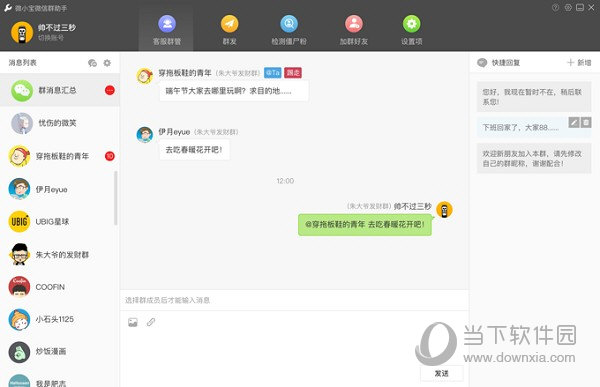Click 伊月eyue avatar in the chat area
This screenshot has width=600, height=387.
[x=145, y=135]
